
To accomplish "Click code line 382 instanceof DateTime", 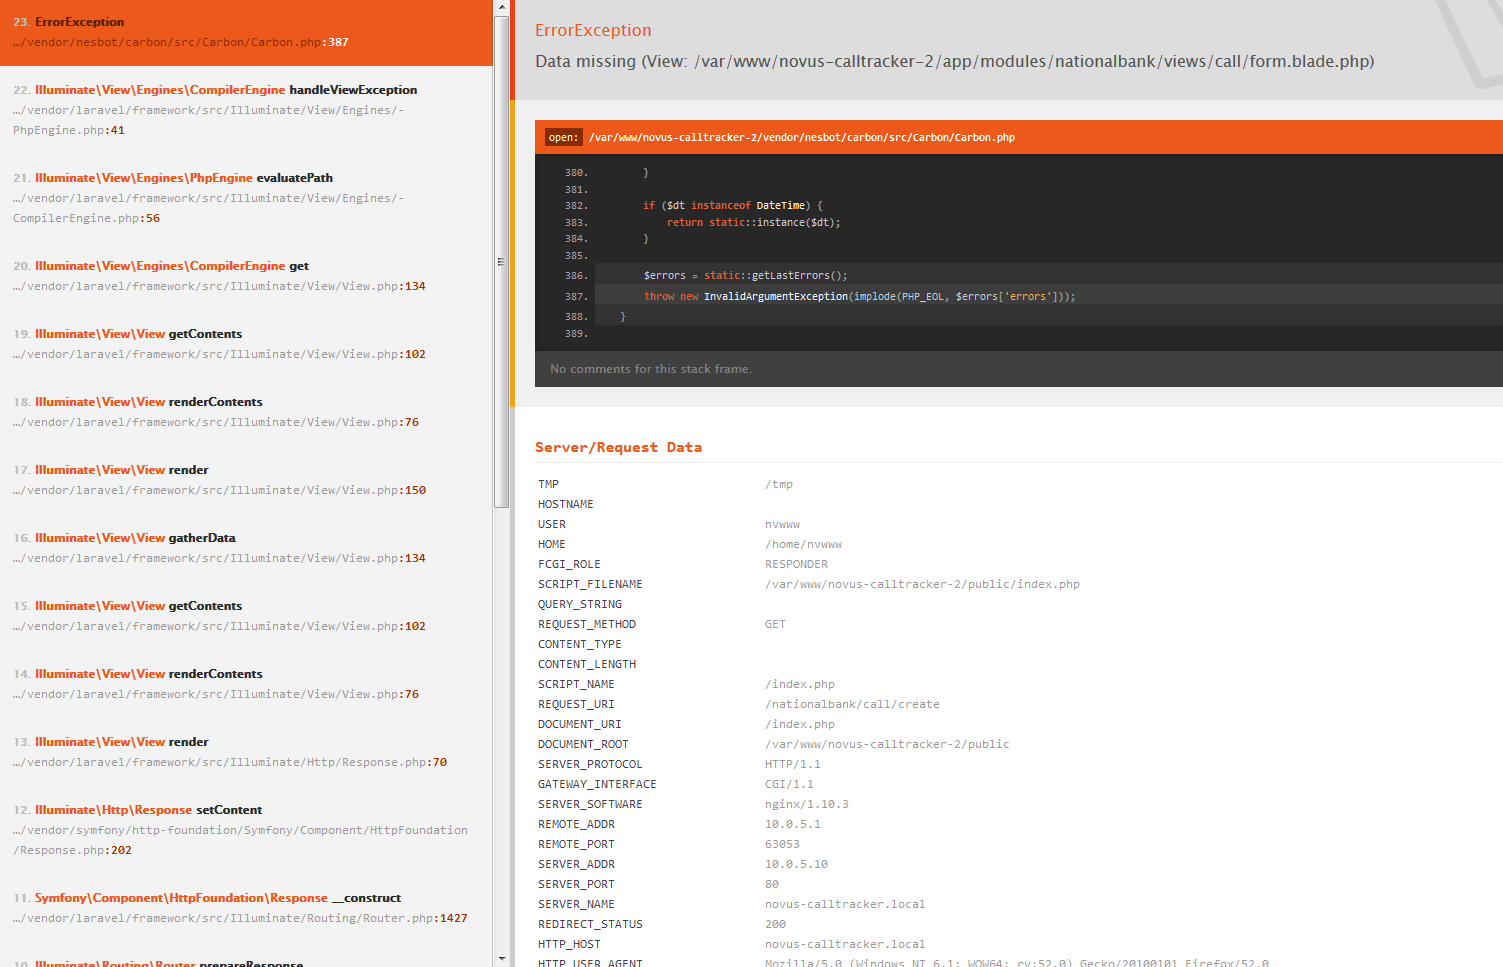I will (733, 205).
